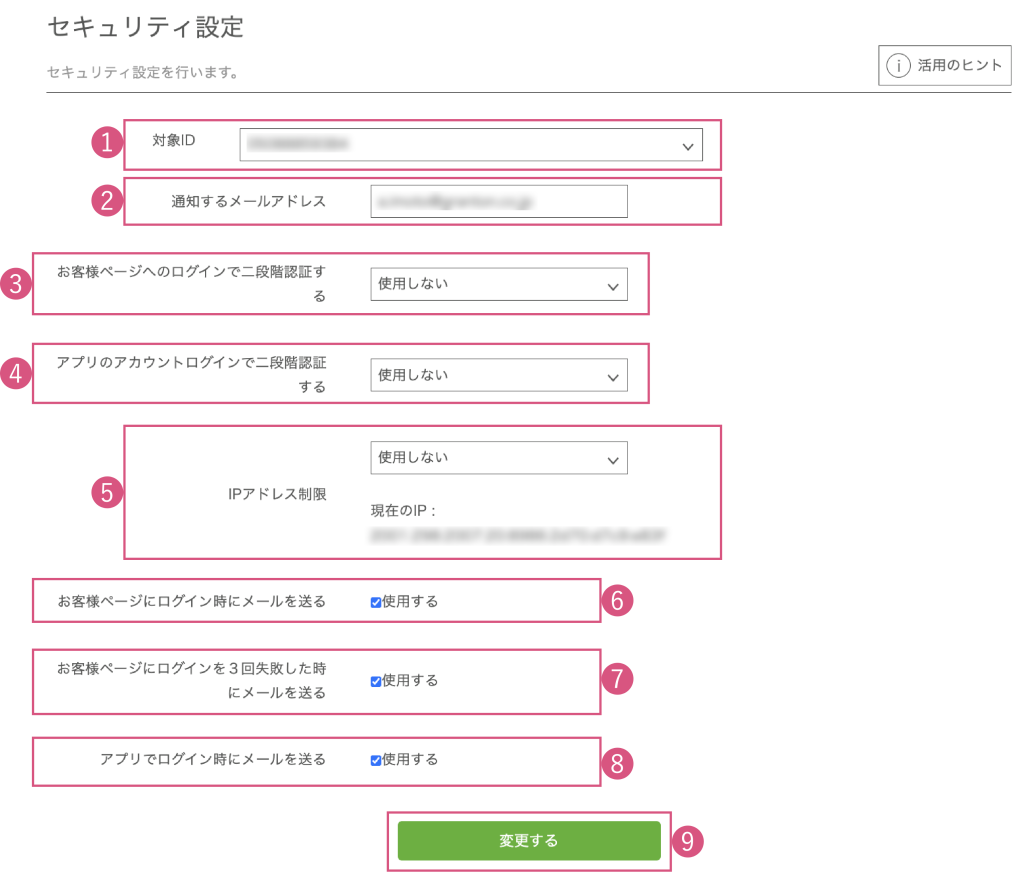The height and width of the screenshot is (879, 1024).
Task: Click the pink number 6 badge
Action: click(x=618, y=601)
